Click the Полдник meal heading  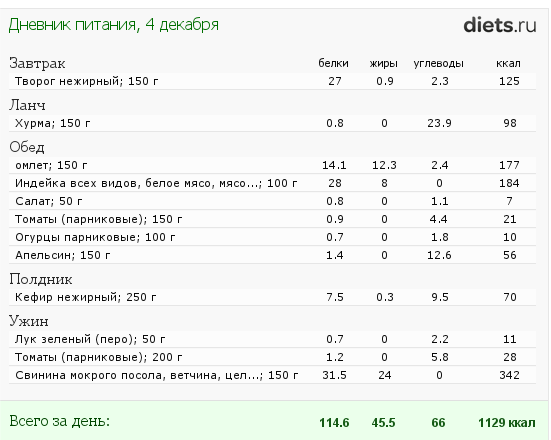pos(40,279)
